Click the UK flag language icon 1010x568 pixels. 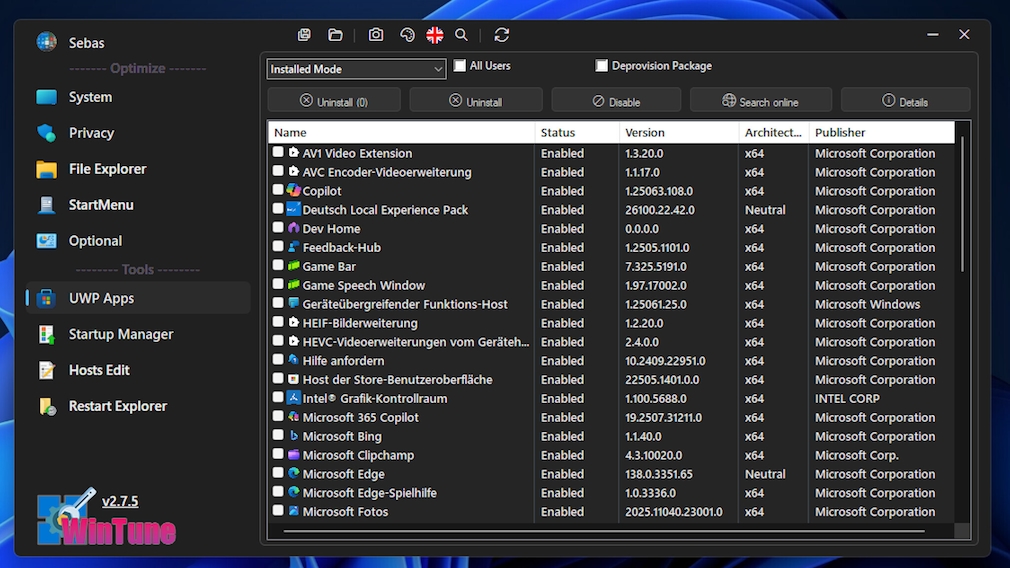tap(434, 35)
